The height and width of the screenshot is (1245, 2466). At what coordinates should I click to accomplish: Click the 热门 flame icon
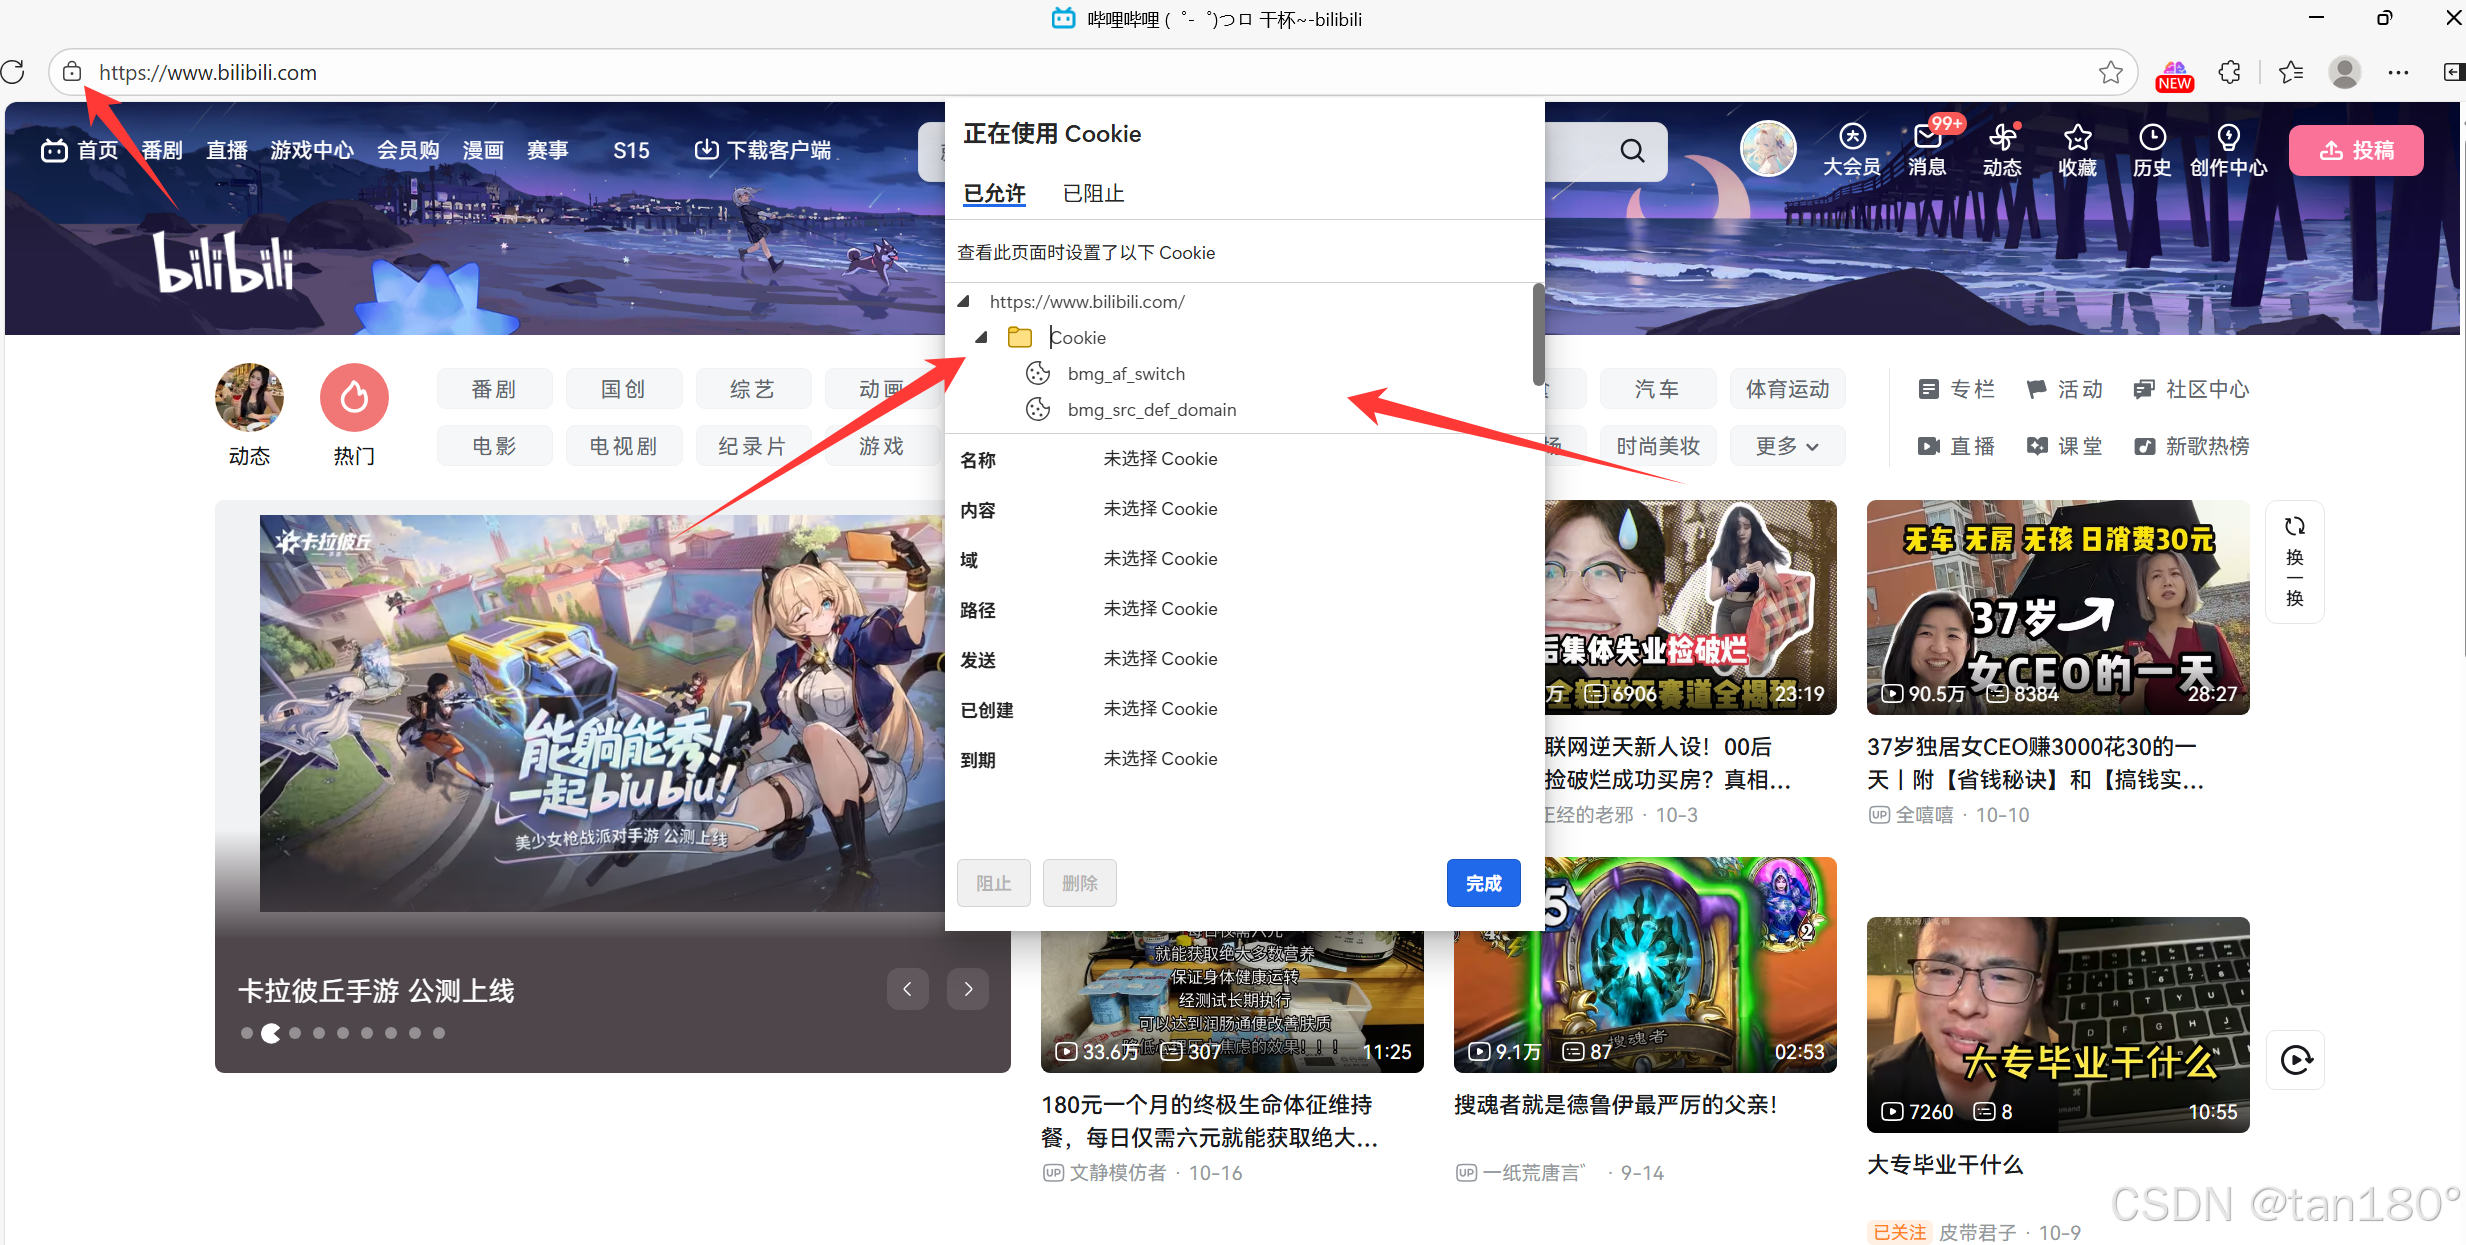pyautogui.click(x=354, y=398)
